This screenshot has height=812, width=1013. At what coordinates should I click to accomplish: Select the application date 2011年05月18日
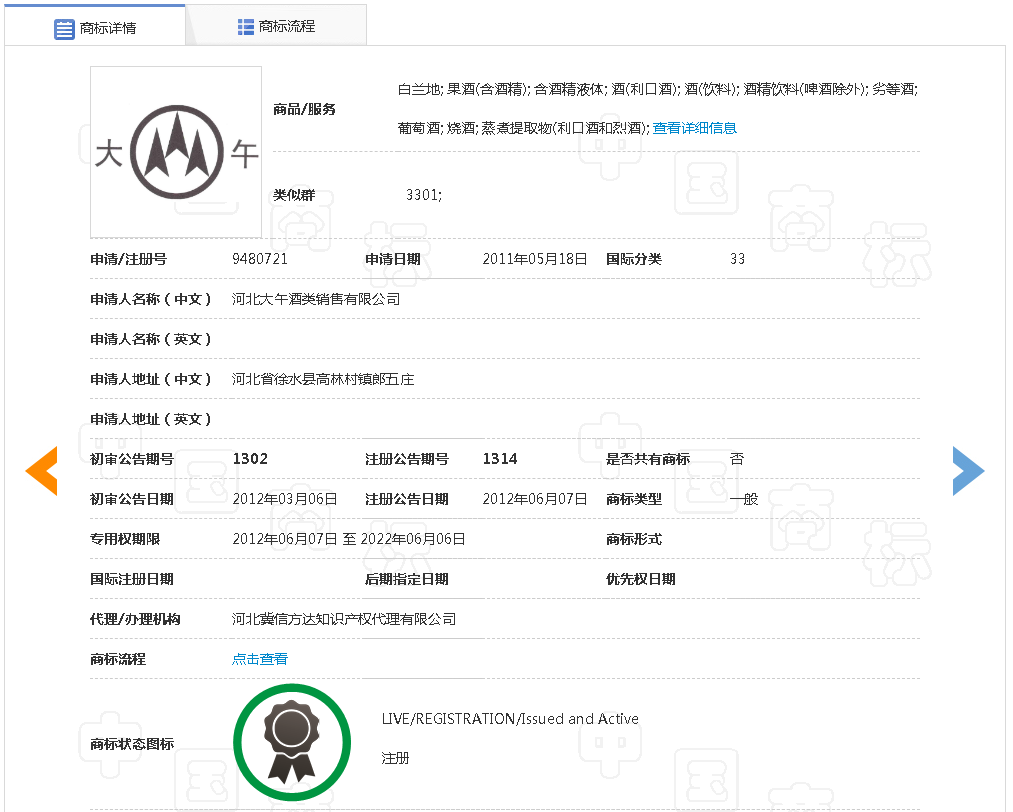(535, 259)
